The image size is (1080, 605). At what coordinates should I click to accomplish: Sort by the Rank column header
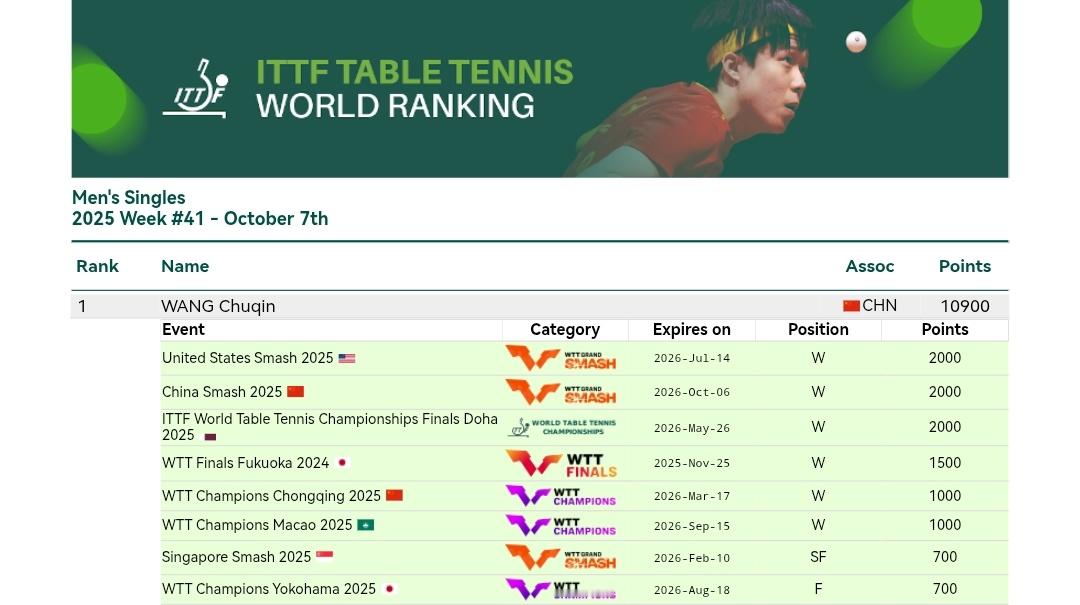coord(97,266)
